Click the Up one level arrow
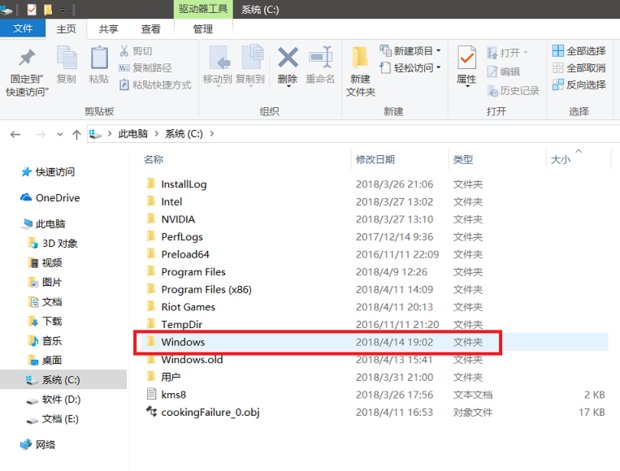 pyautogui.click(x=77, y=134)
